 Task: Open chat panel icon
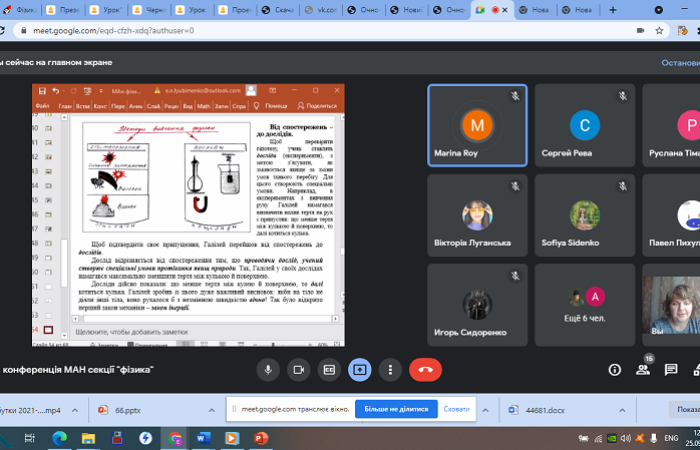pos(672,370)
